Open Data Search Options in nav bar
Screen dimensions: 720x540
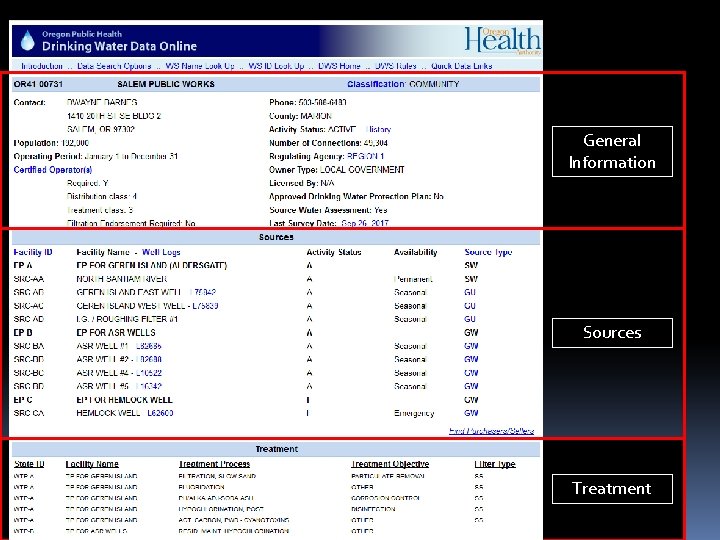pyautogui.click(x=114, y=66)
